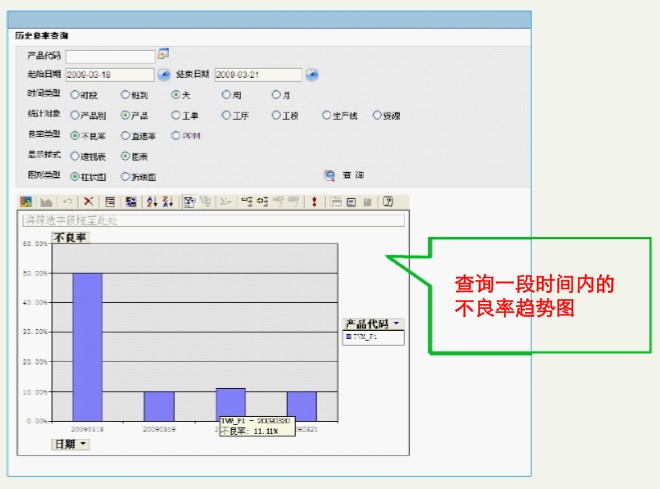
Task: Toggle the AutoFilter funnel icon
Action: coord(189,202)
